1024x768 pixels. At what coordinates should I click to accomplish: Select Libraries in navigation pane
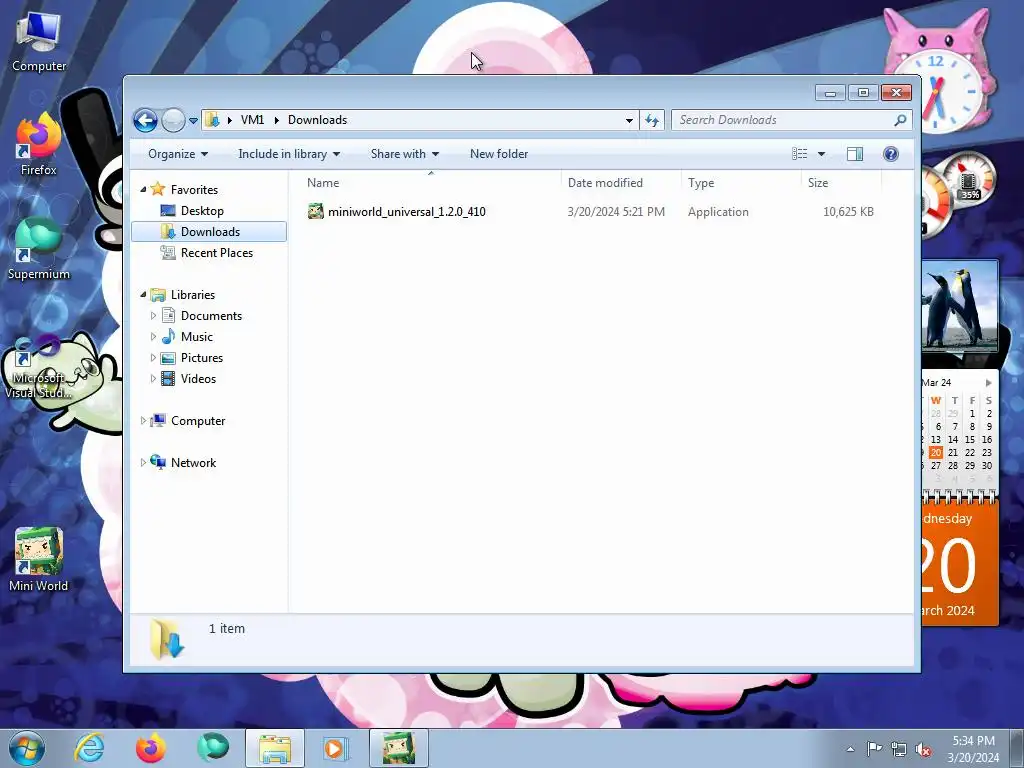pos(193,295)
